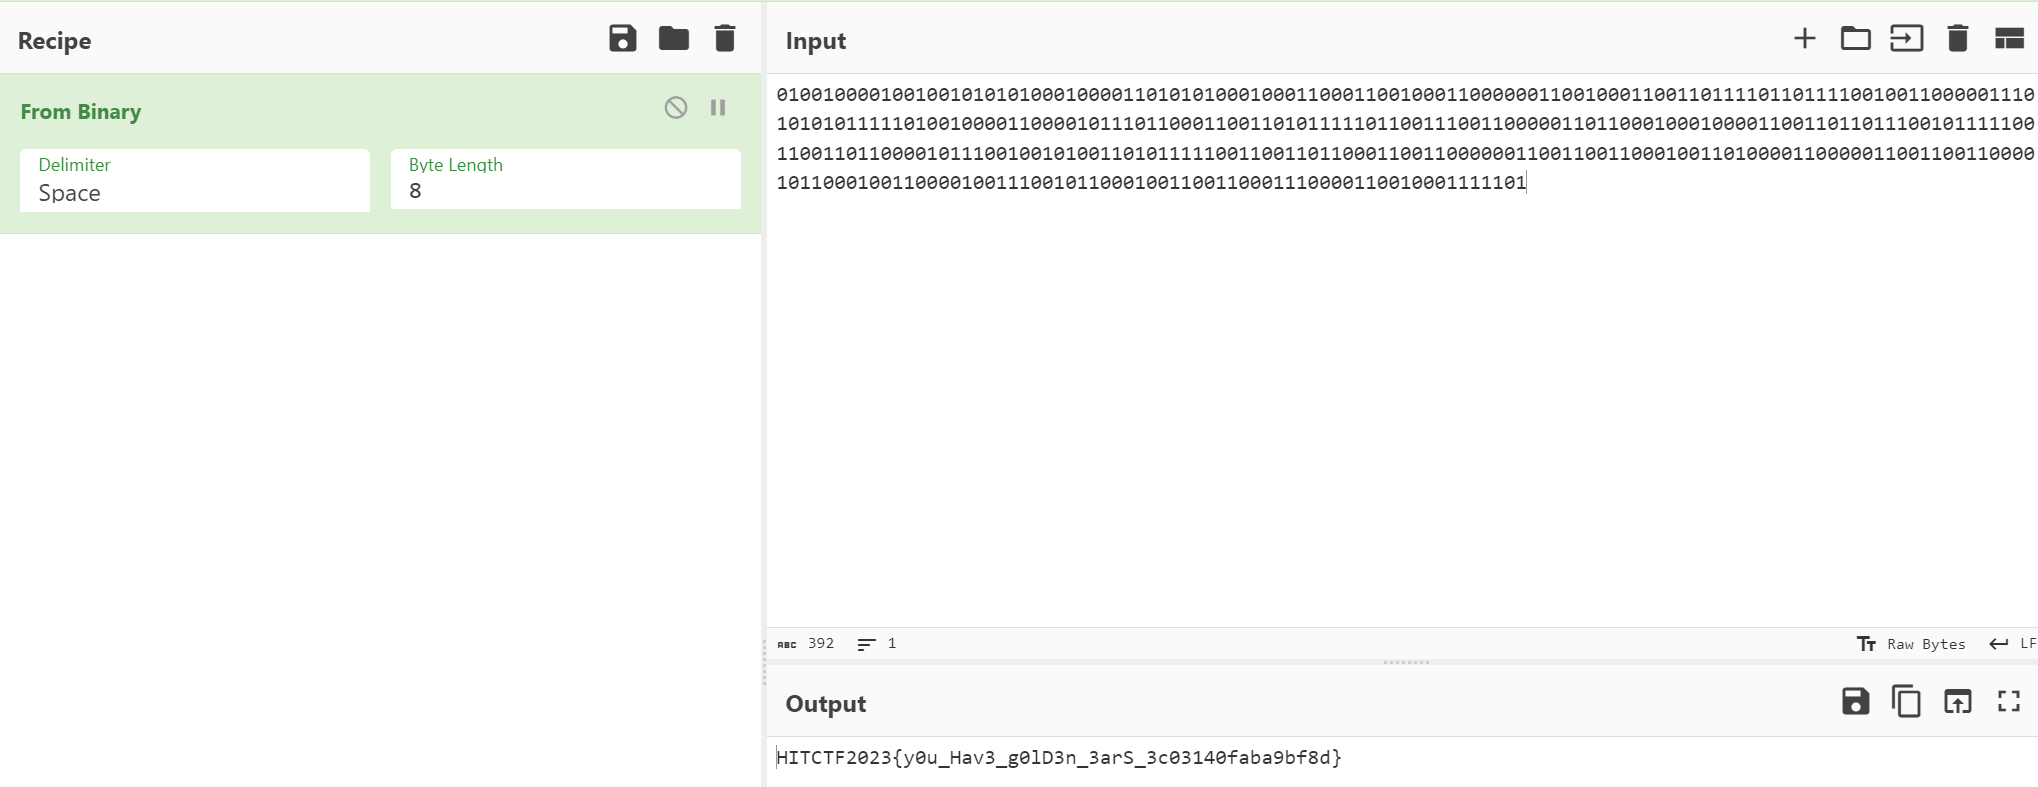The height and width of the screenshot is (787, 2038).
Task: Maximise the output pane
Action: click(2008, 702)
